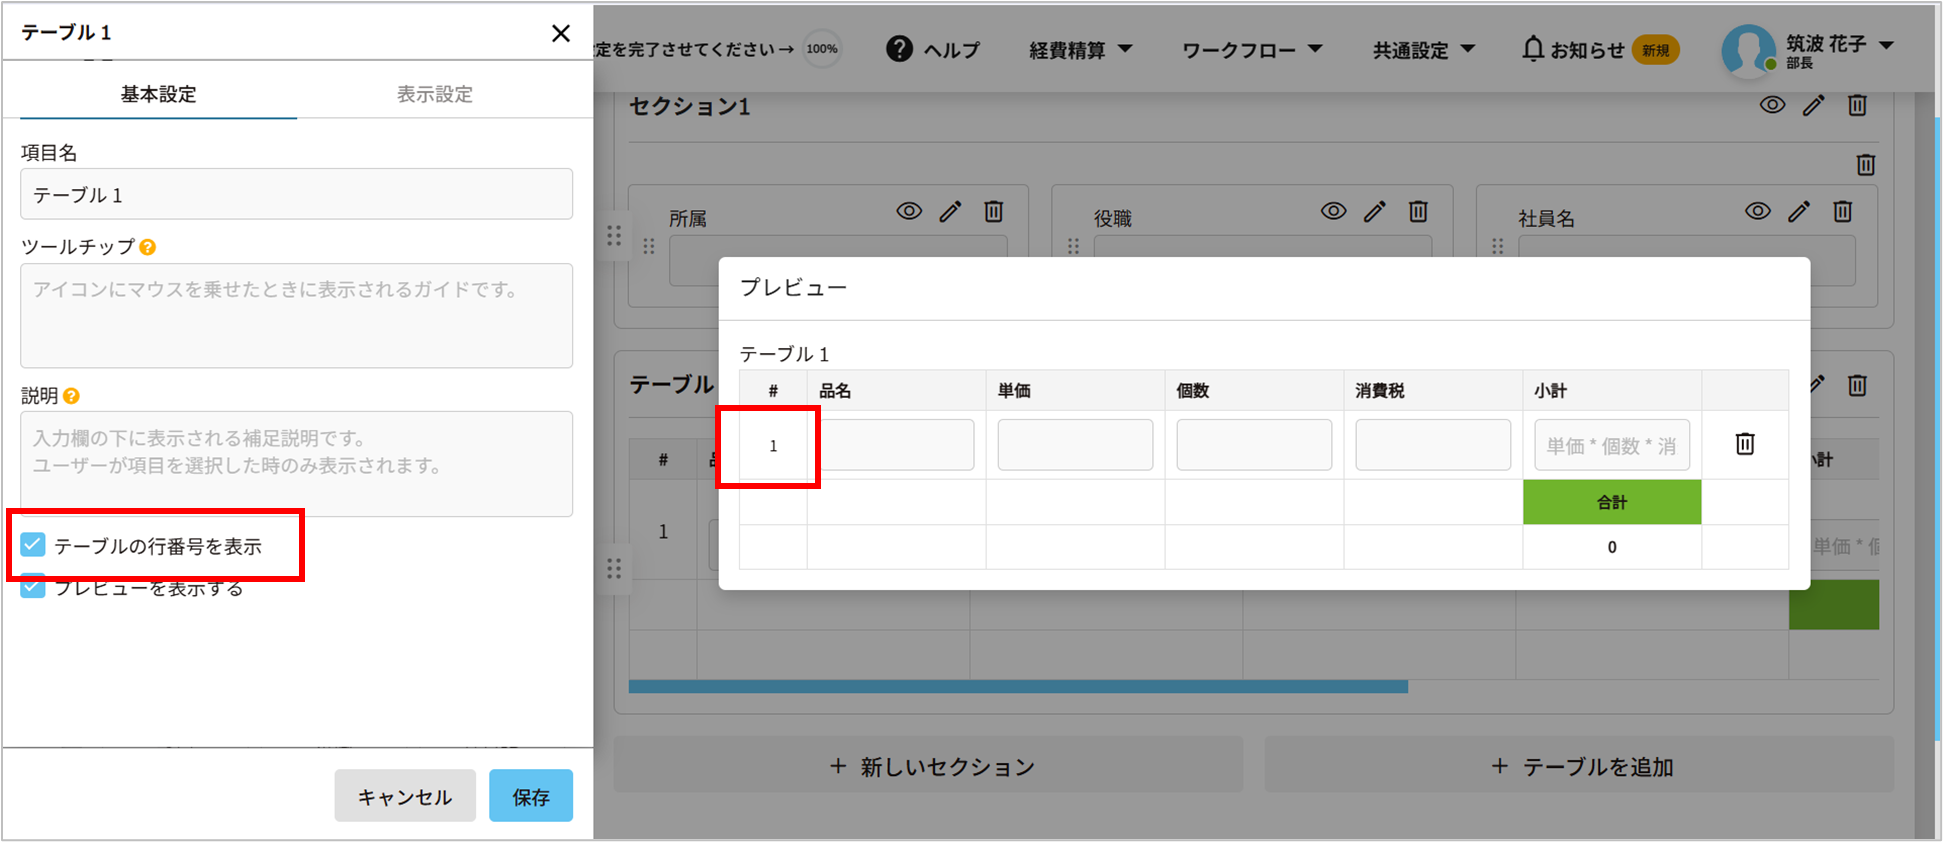Image resolution: width=1943 pixels, height=842 pixels.
Task: Edit the 所属 field with pencil icon
Action: click(950, 212)
